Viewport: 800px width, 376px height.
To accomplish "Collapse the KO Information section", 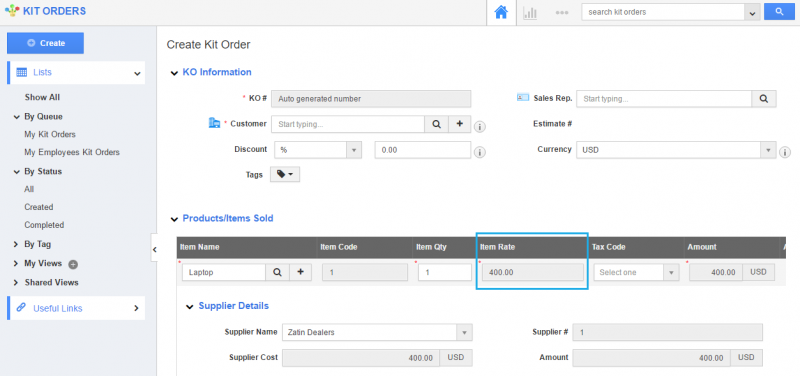I will tap(174, 73).
